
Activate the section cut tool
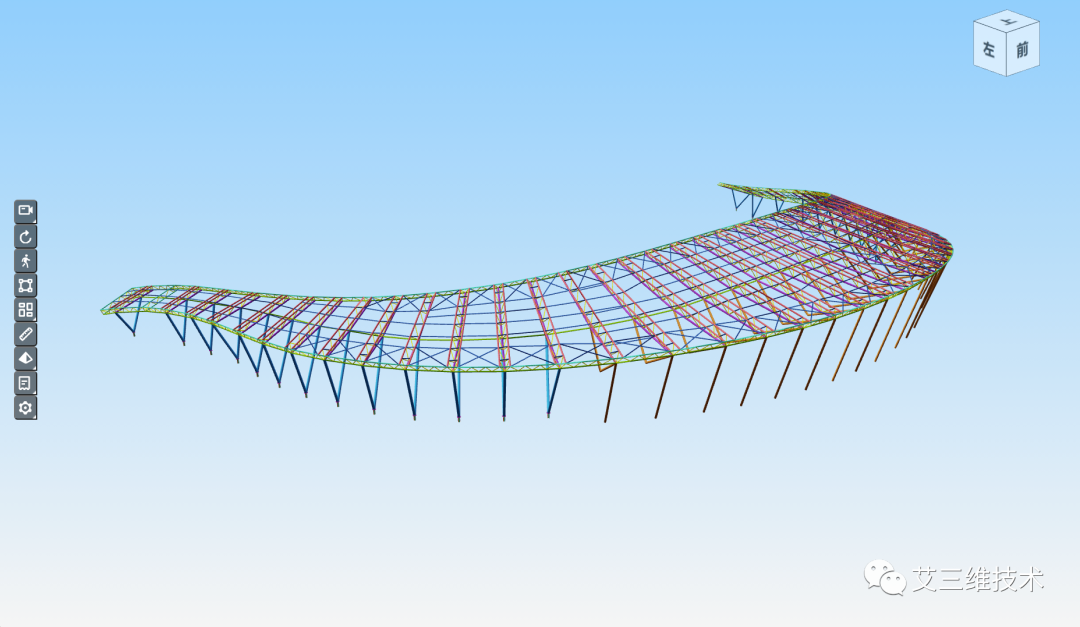coord(25,358)
